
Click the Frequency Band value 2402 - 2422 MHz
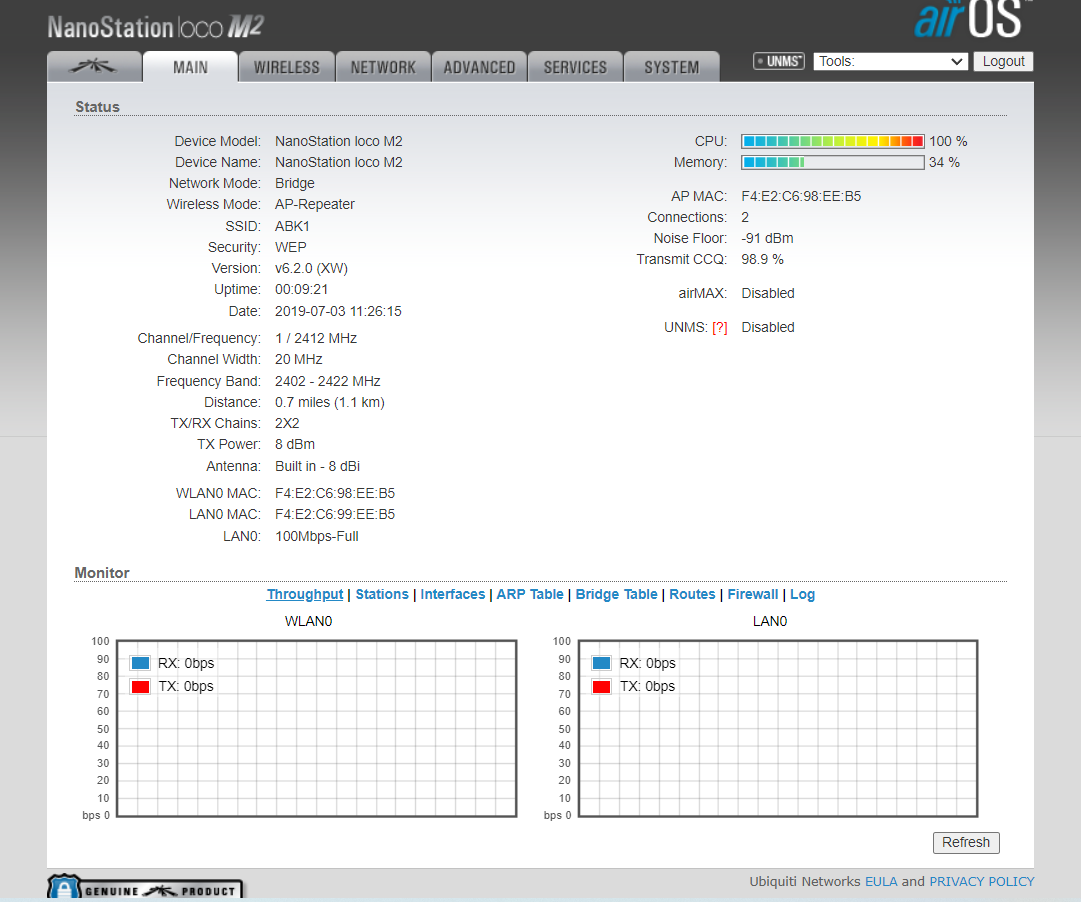point(327,381)
